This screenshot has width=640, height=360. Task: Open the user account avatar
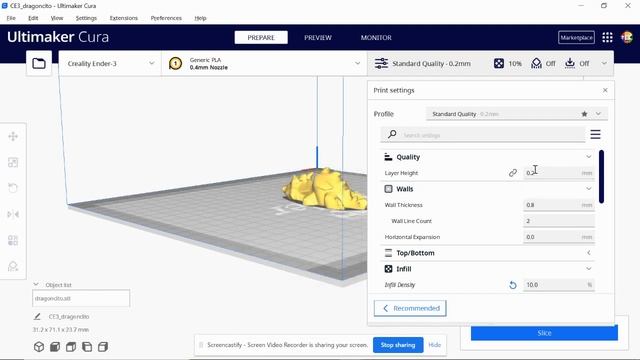(x=627, y=38)
